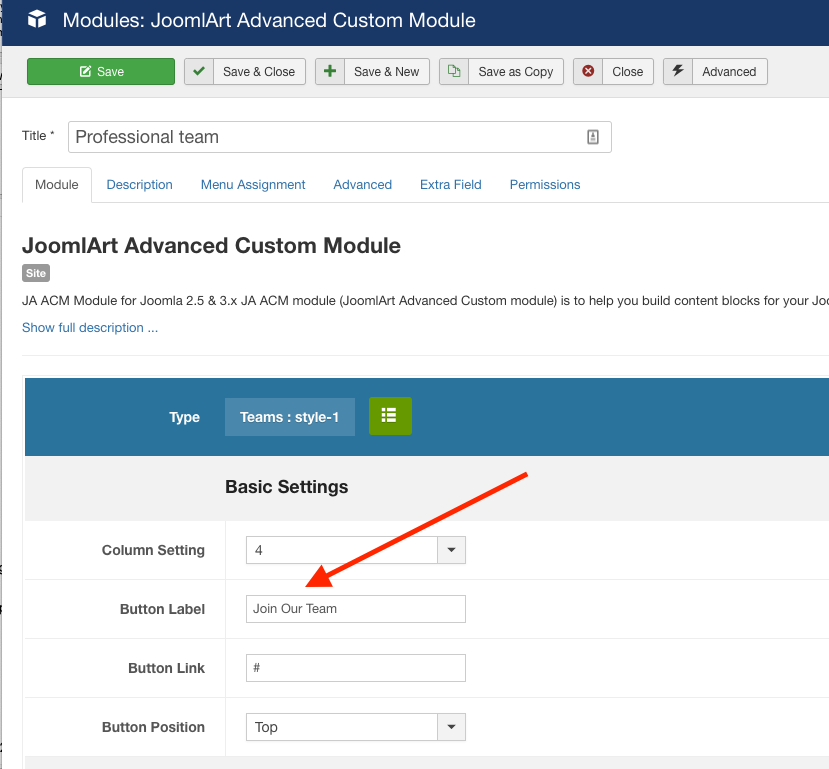Click the Save & Close checkmark icon
This screenshot has width=829, height=769.
(199, 72)
